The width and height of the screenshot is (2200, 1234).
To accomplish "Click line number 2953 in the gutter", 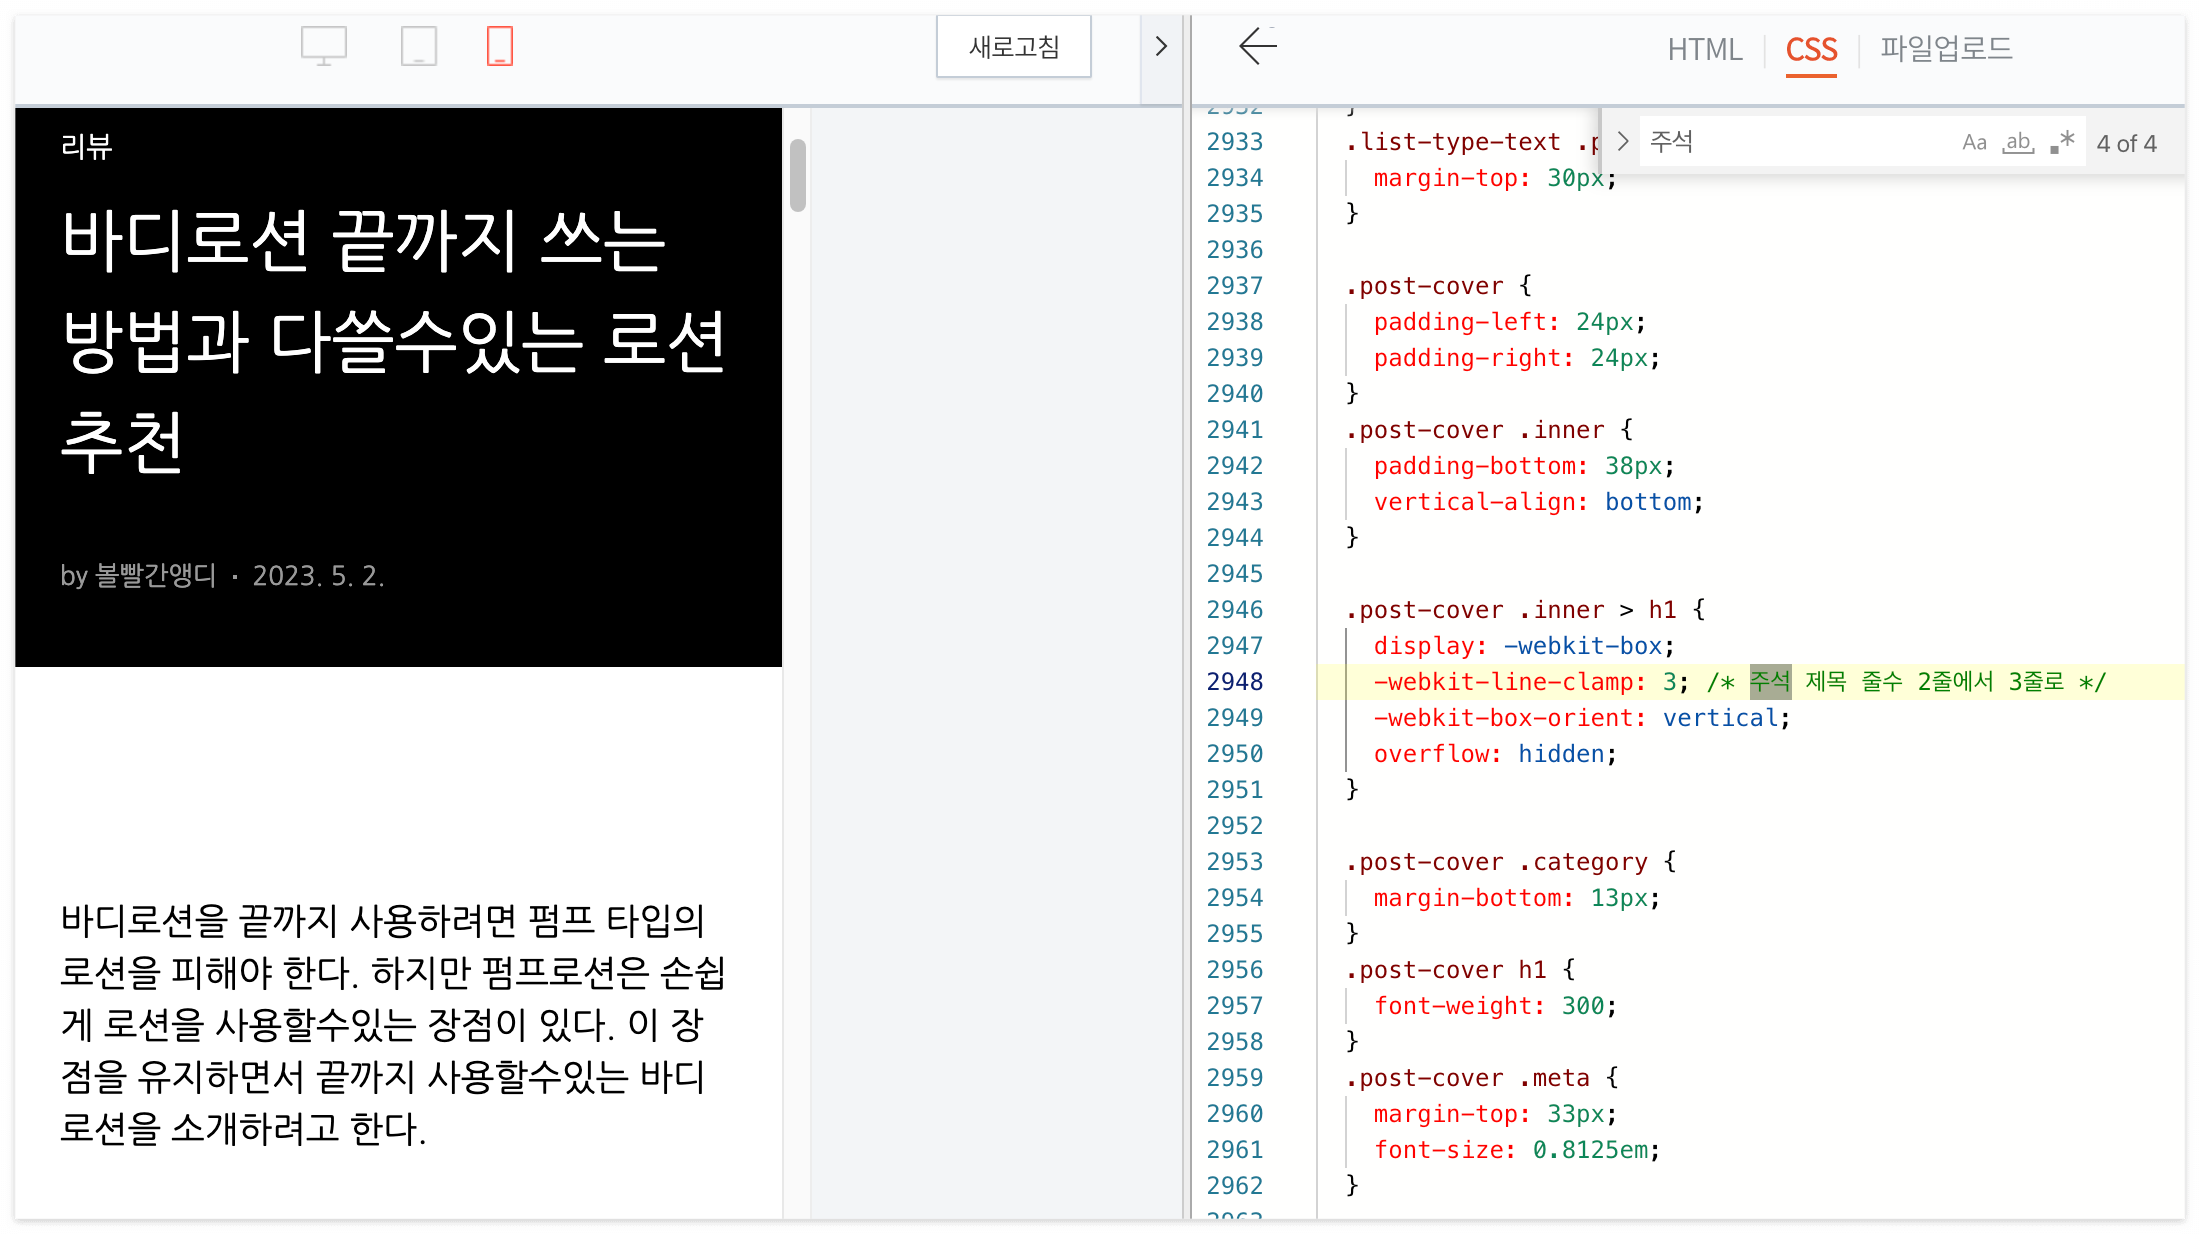I will [x=1235, y=862].
